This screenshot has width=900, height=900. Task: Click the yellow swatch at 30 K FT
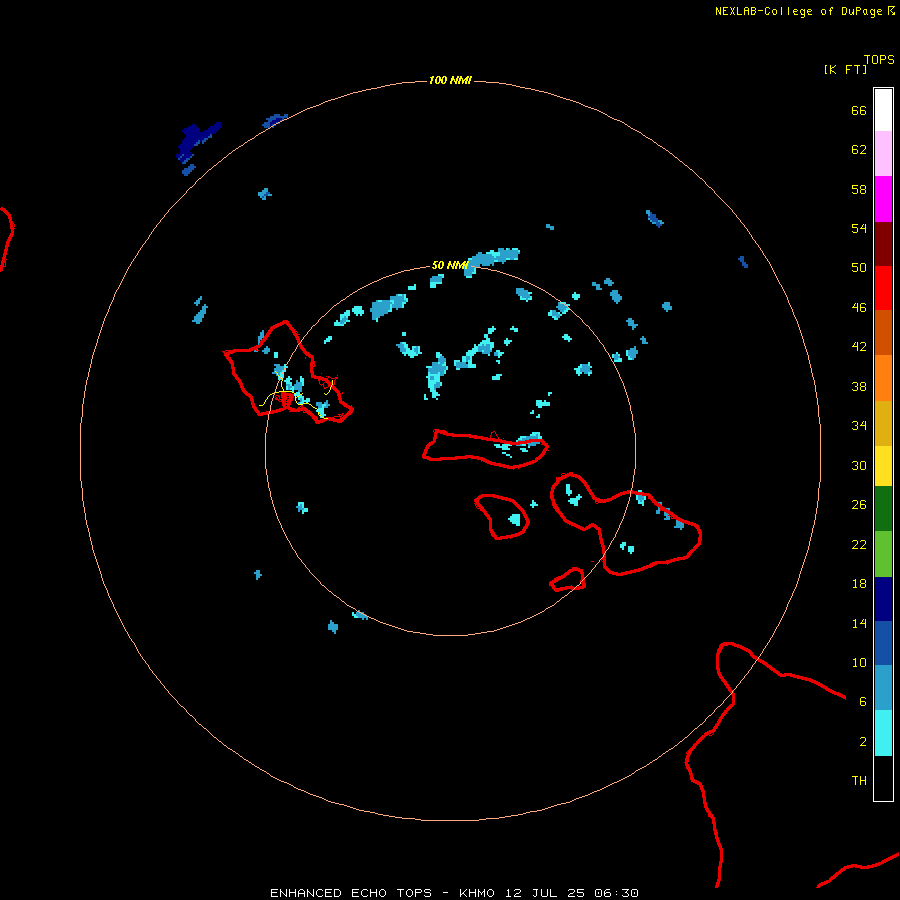(883, 466)
